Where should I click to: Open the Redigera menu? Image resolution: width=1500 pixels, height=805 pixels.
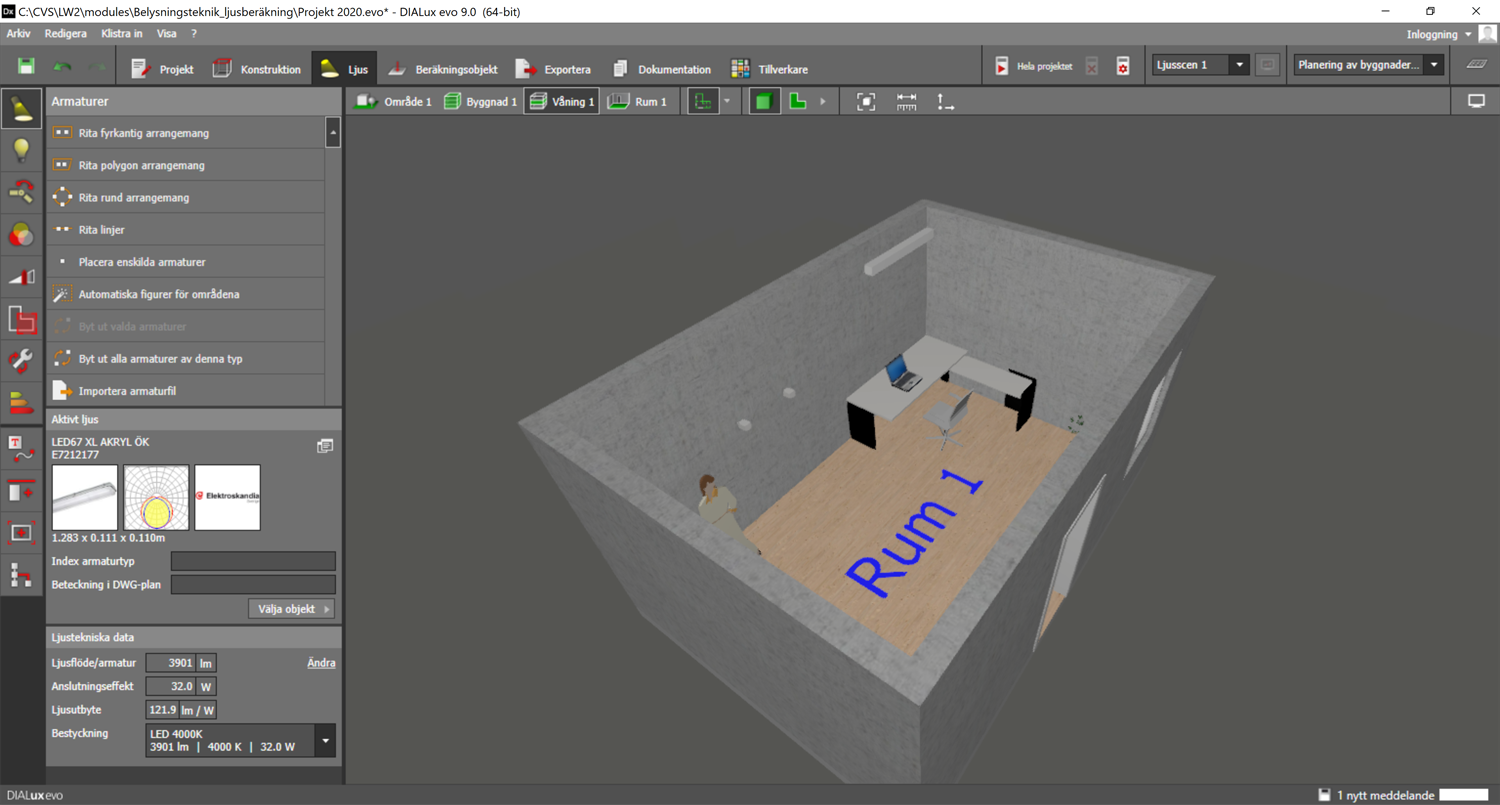(x=65, y=34)
